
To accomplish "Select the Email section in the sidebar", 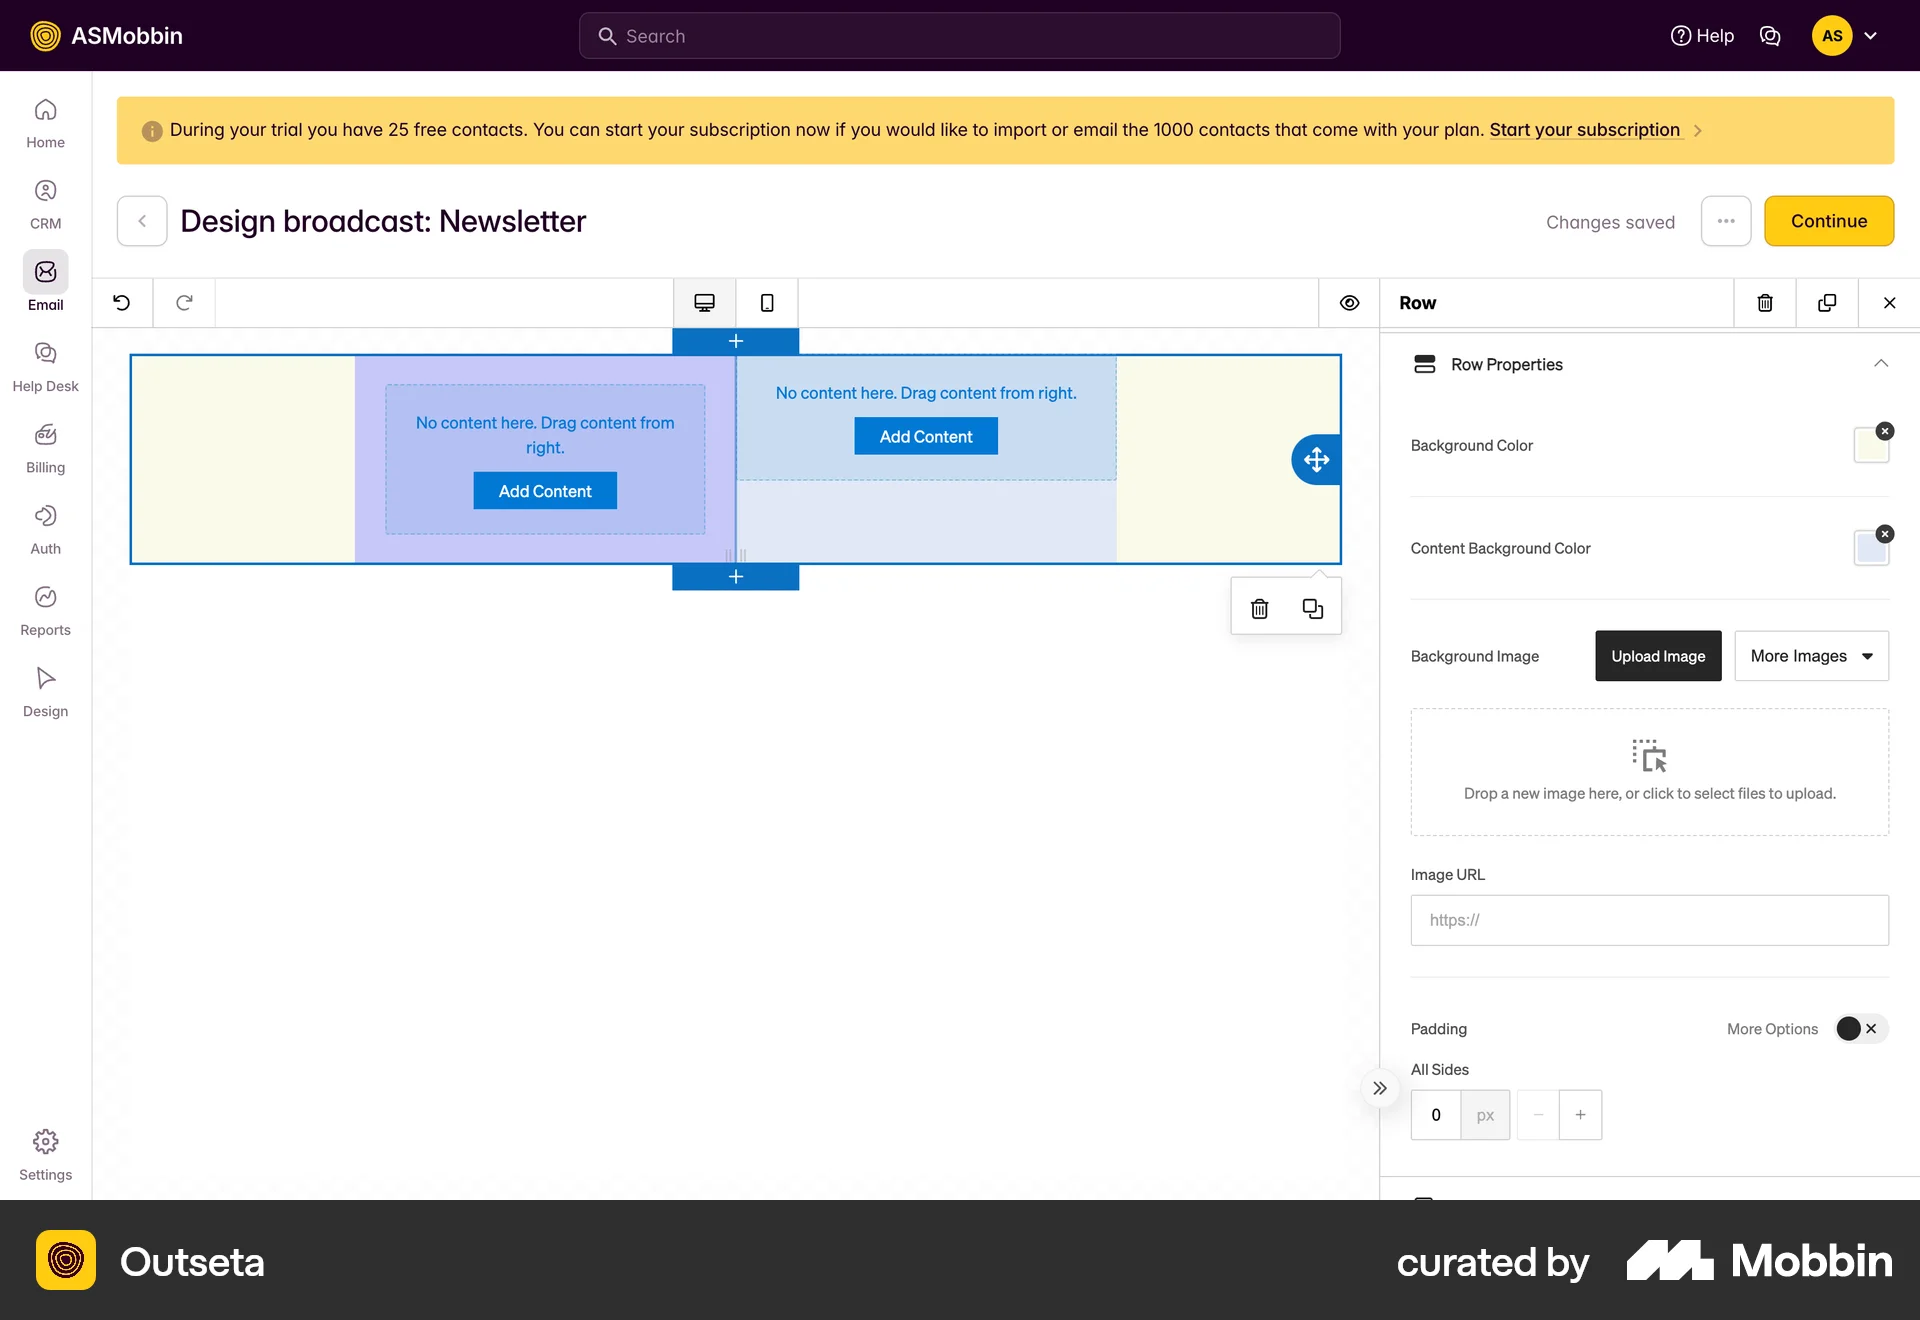I will 45,283.
